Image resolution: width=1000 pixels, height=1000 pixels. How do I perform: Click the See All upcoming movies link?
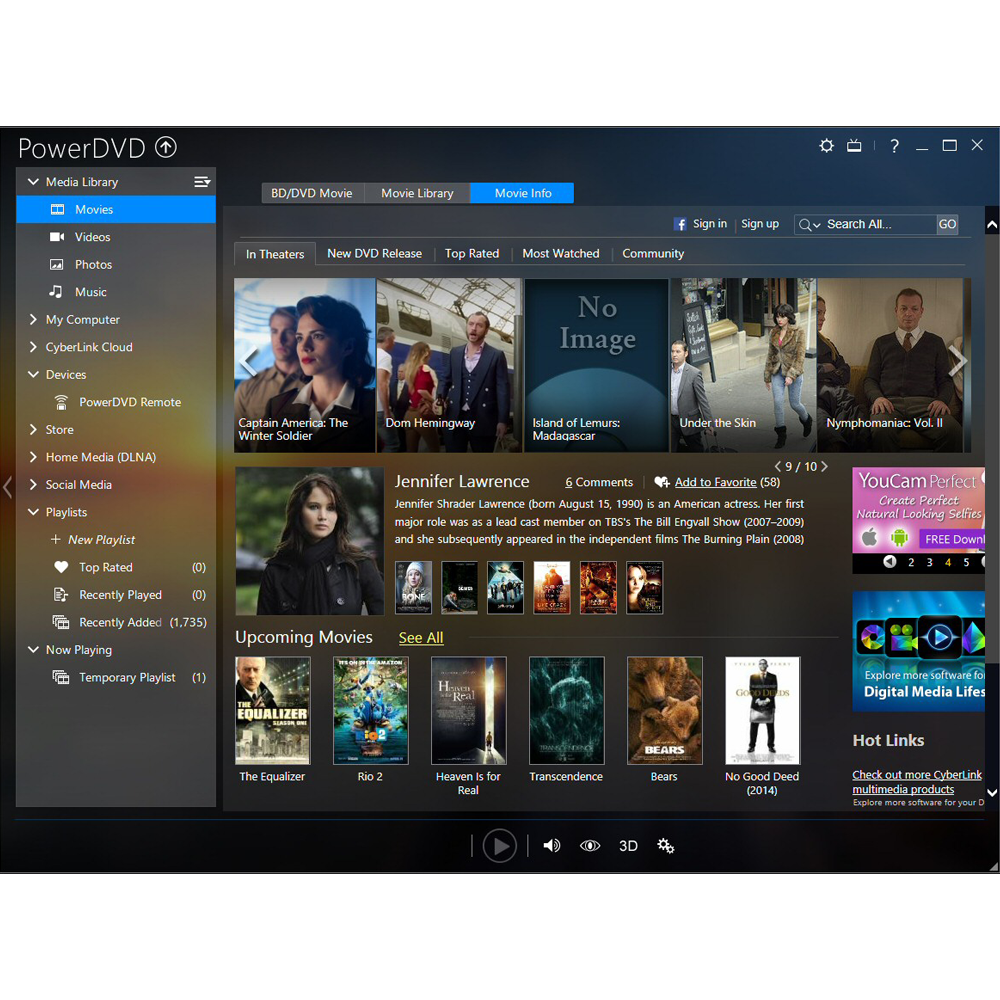(x=421, y=638)
